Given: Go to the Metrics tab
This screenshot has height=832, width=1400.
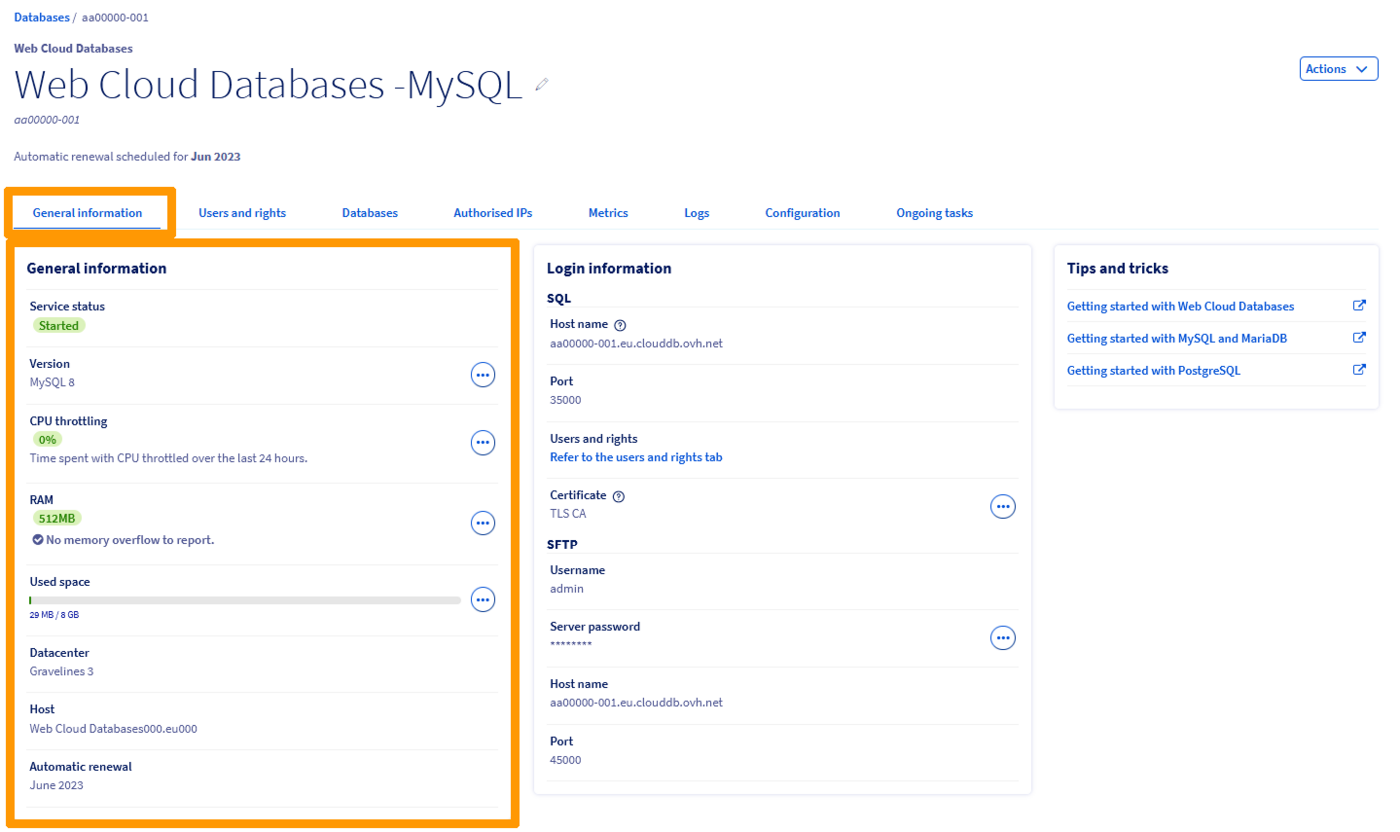Looking at the screenshot, I should point(608,213).
